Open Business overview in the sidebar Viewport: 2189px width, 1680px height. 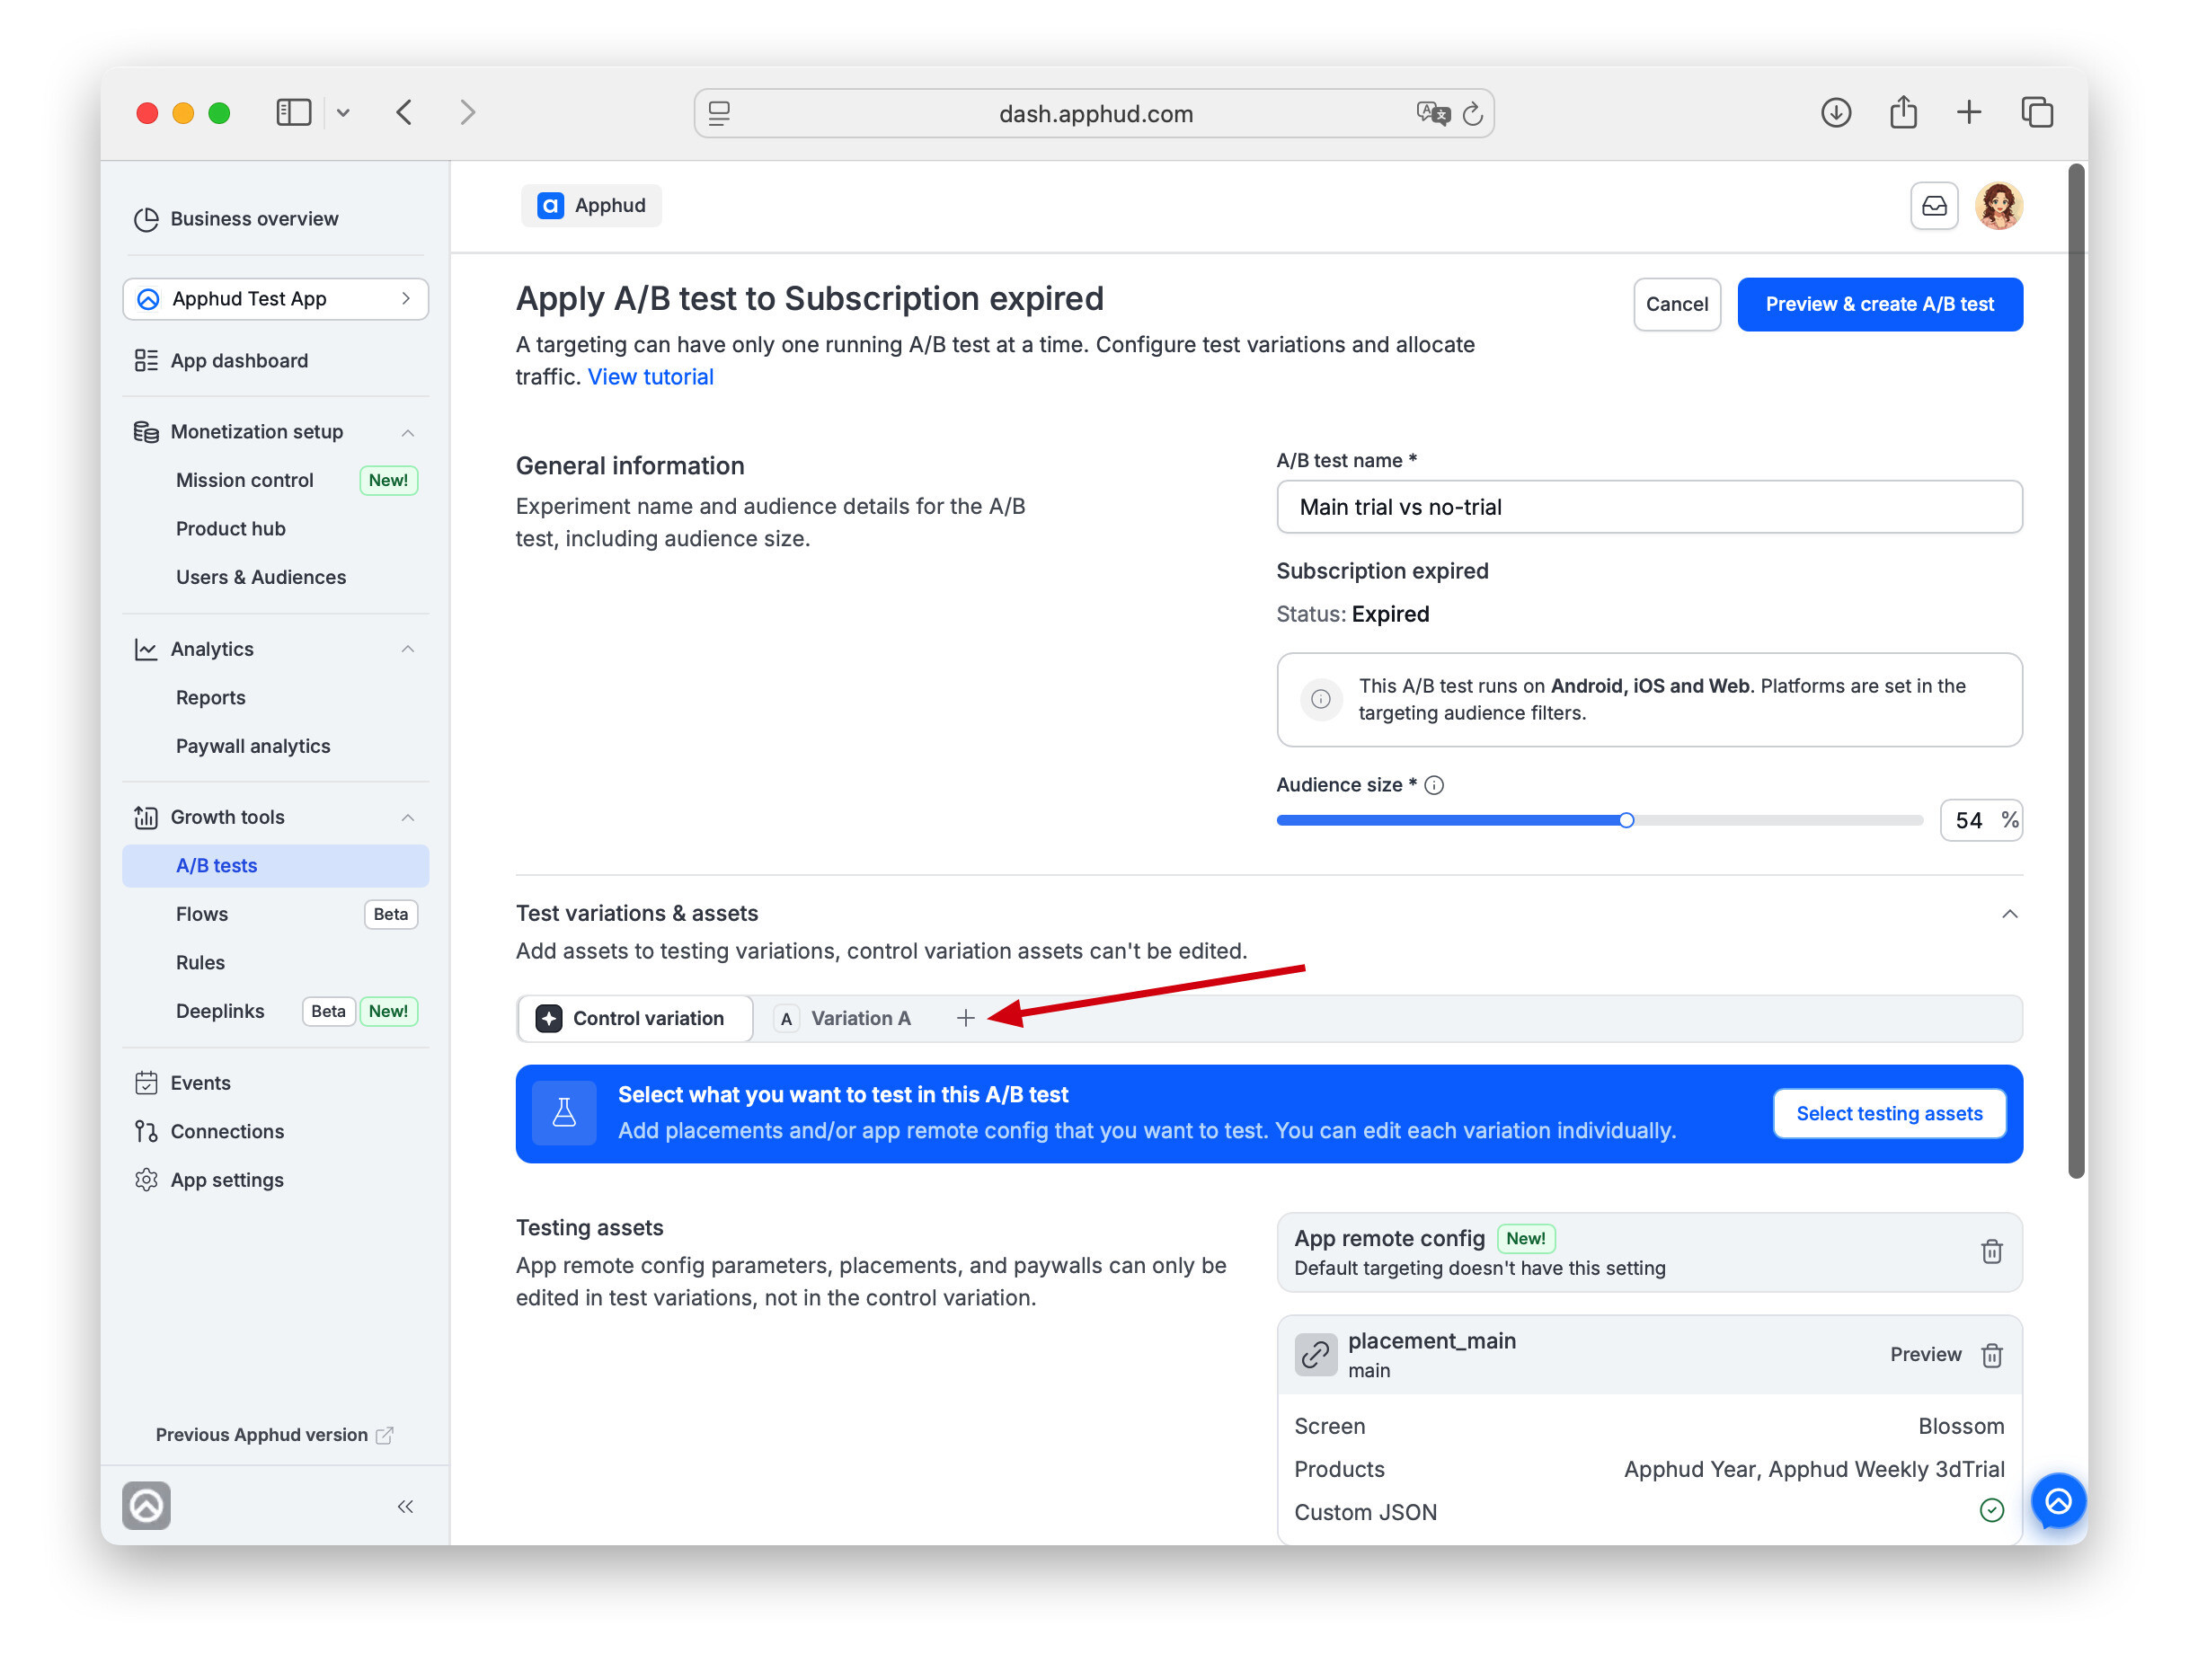(254, 218)
